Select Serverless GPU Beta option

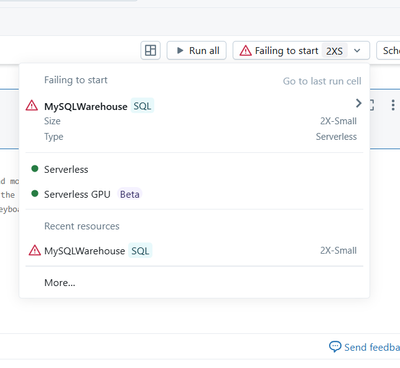coord(194,194)
